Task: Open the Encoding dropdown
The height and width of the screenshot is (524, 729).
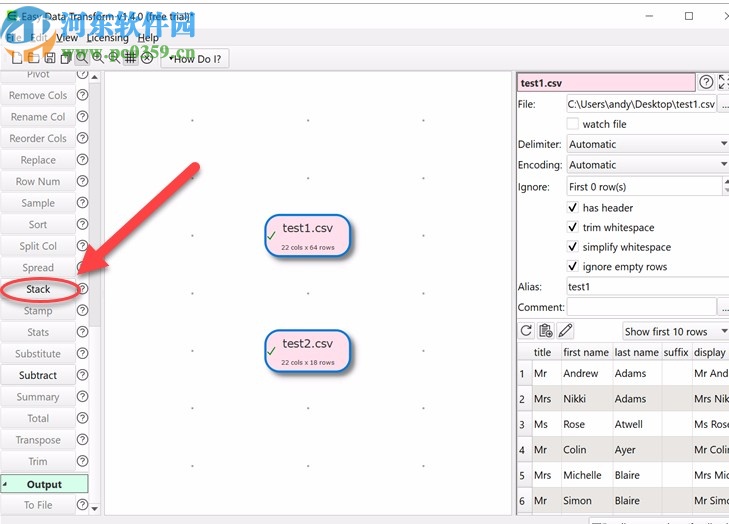Action: [648, 165]
